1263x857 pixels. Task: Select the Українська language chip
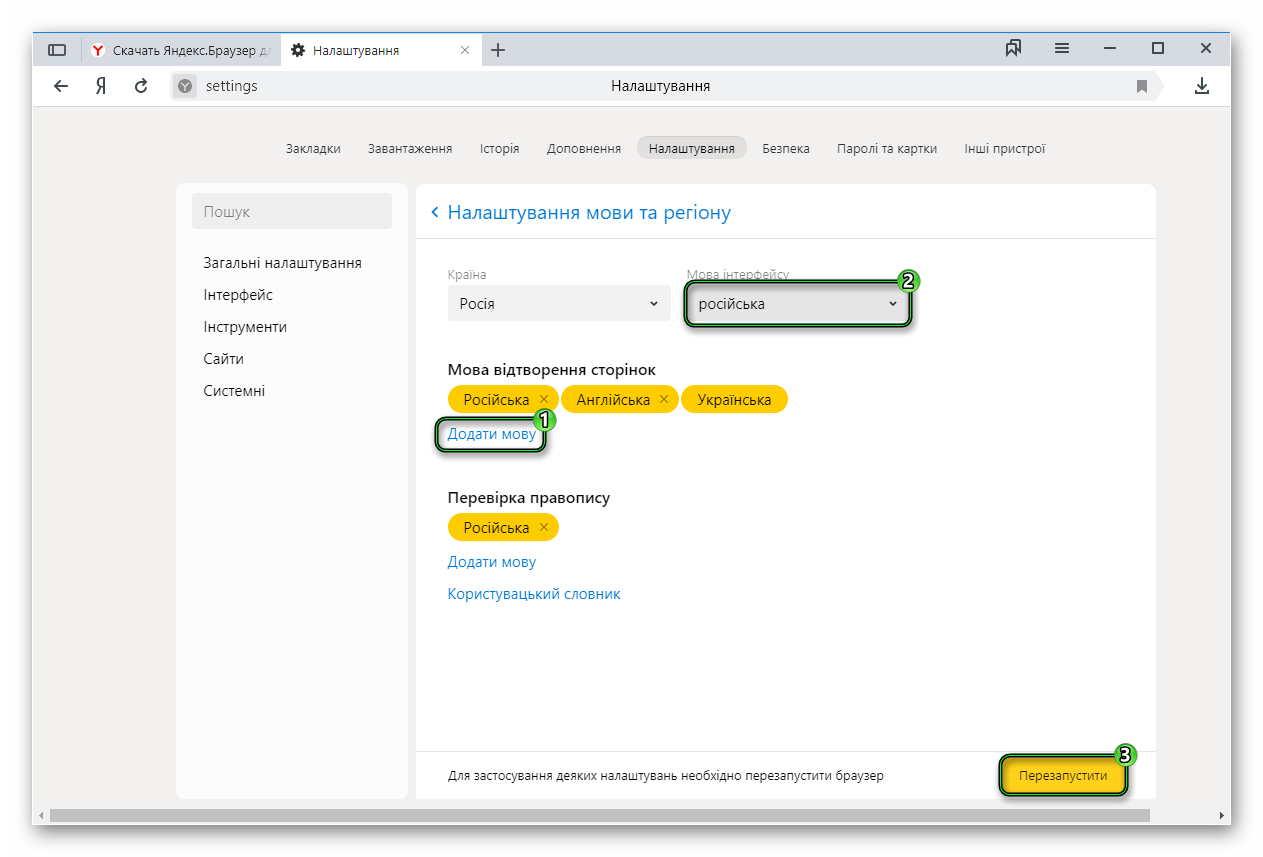pos(734,400)
